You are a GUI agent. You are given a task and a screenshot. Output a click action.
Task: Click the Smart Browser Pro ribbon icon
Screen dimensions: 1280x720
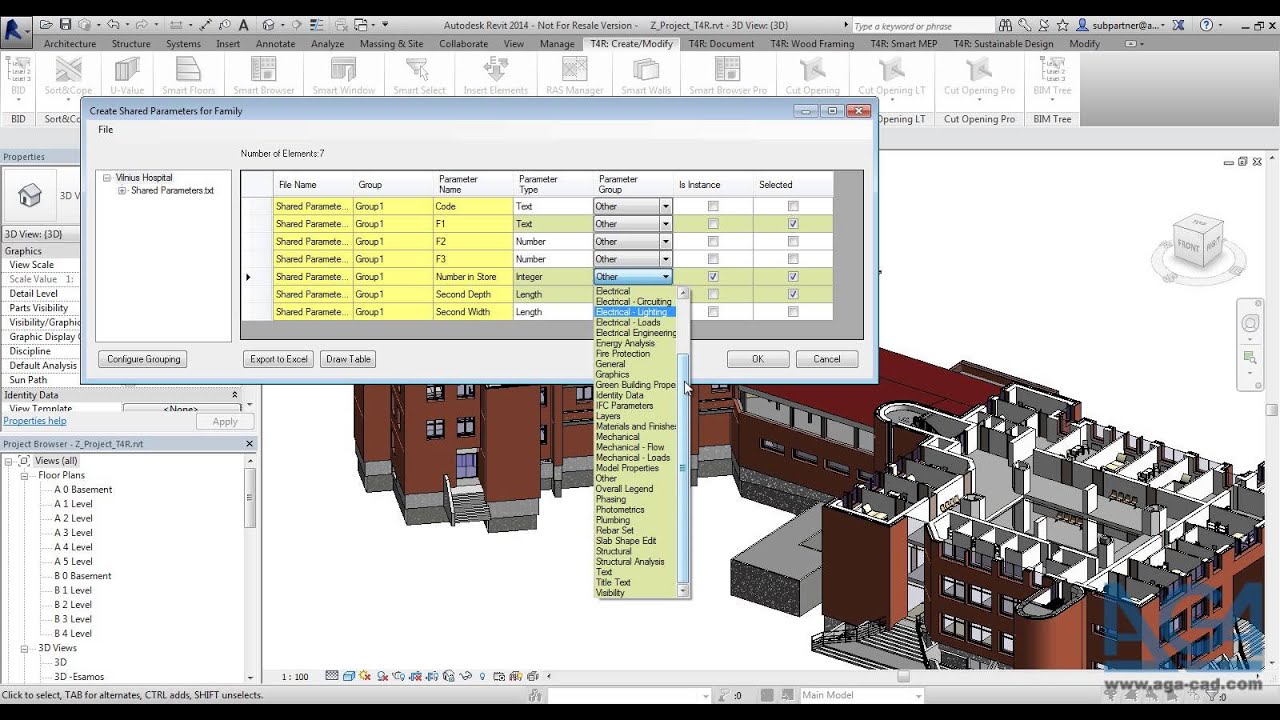(x=728, y=69)
